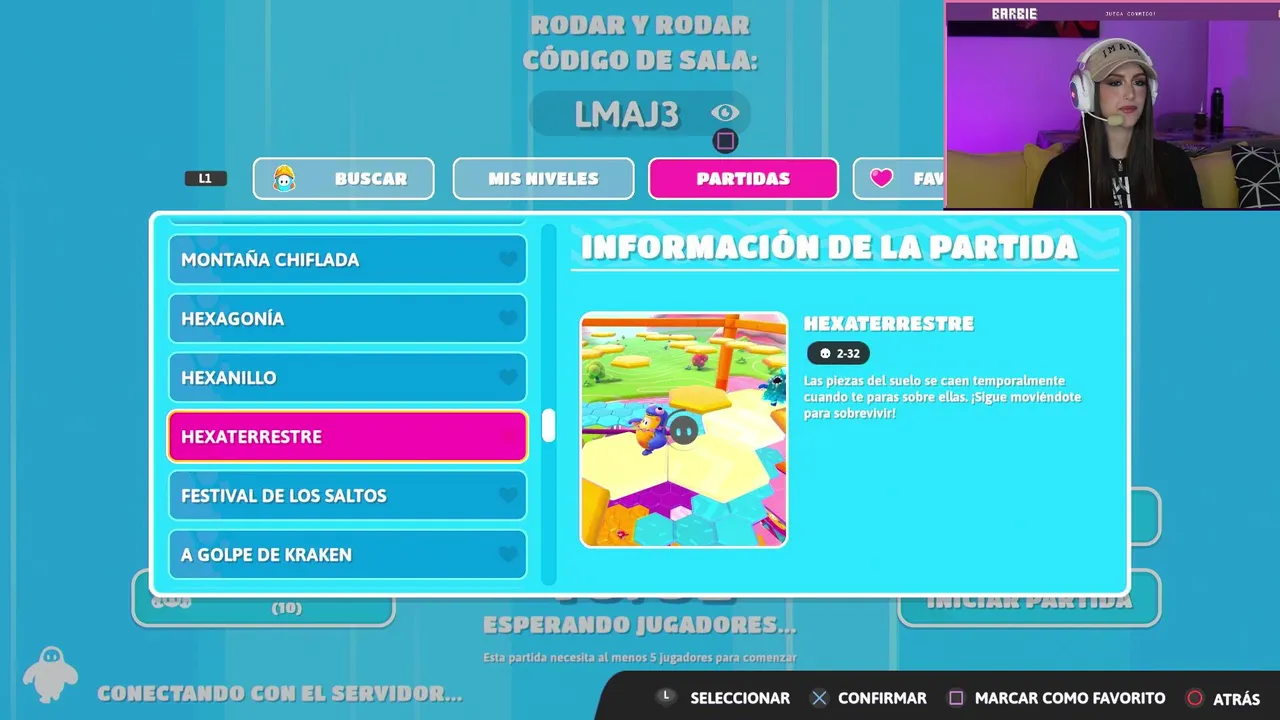Image resolution: width=1280 pixels, height=720 pixels.
Task: Click the room code LMAJ3 field
Action: coord(640,114)
